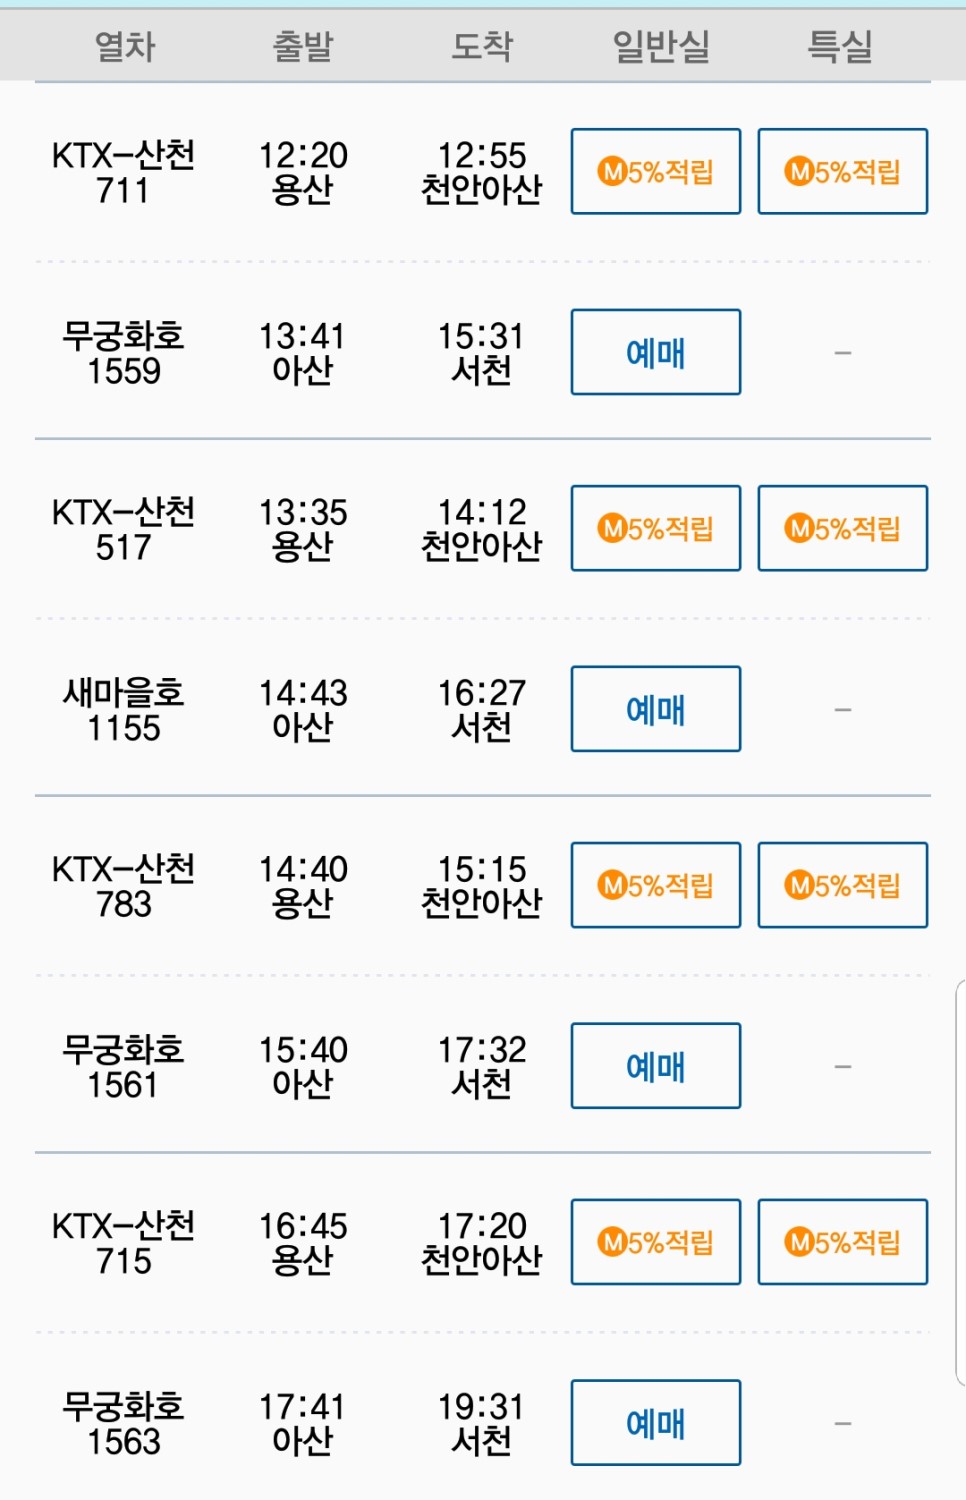This screenshot has height=1500, width=966.
Task: Book standard seat for KTX-산천 711
Action: tap(656, 171)
